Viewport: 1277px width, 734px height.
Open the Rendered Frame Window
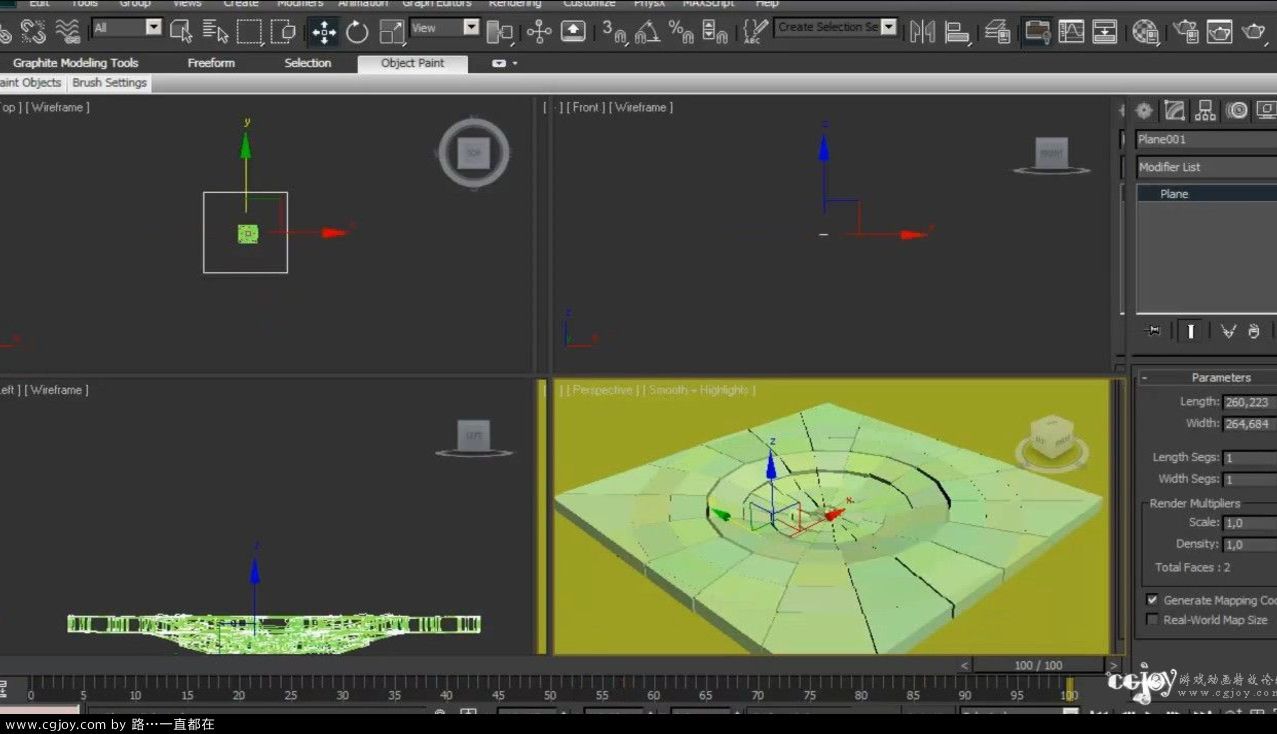[1219, 31]
